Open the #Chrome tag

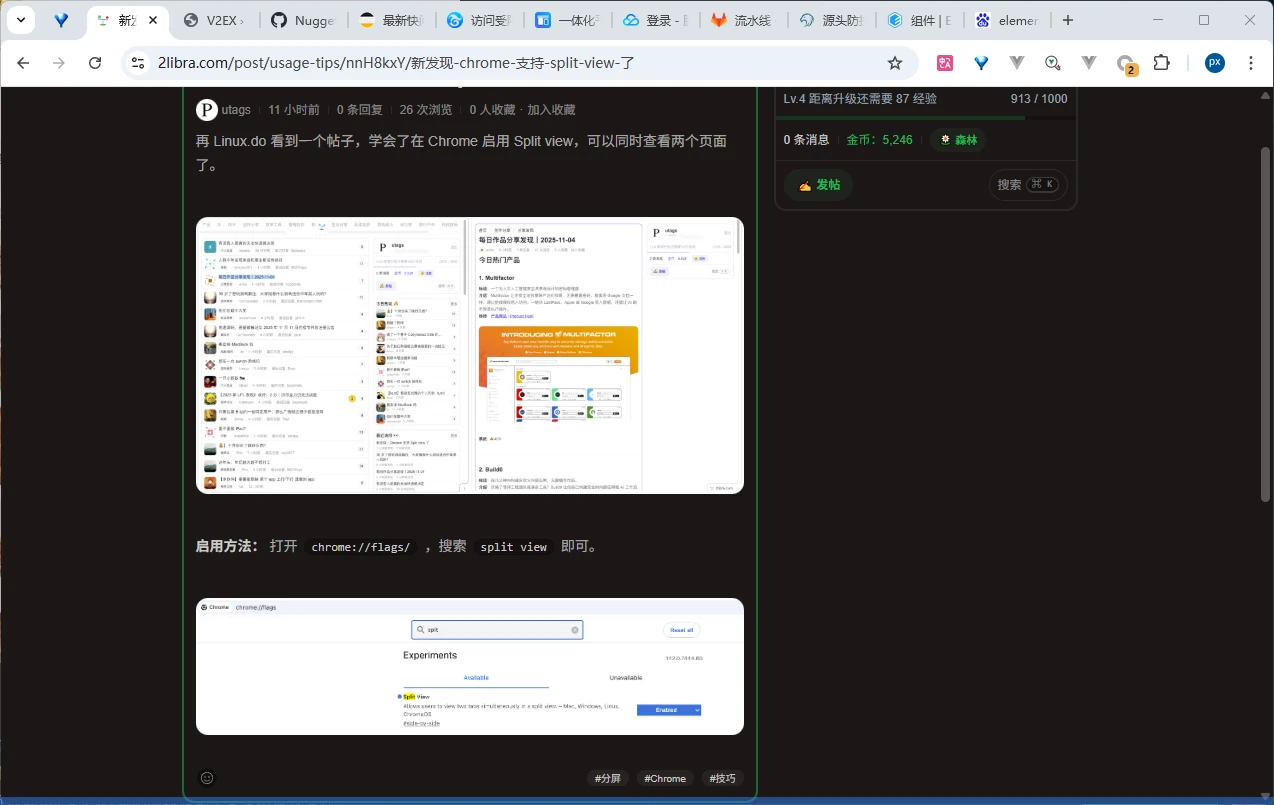(665, 778)
